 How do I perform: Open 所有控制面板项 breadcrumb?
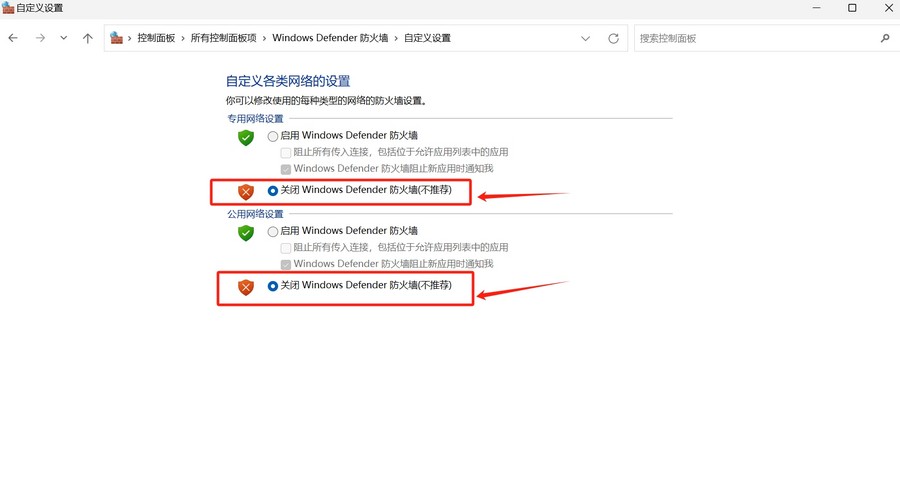point(223,38)
